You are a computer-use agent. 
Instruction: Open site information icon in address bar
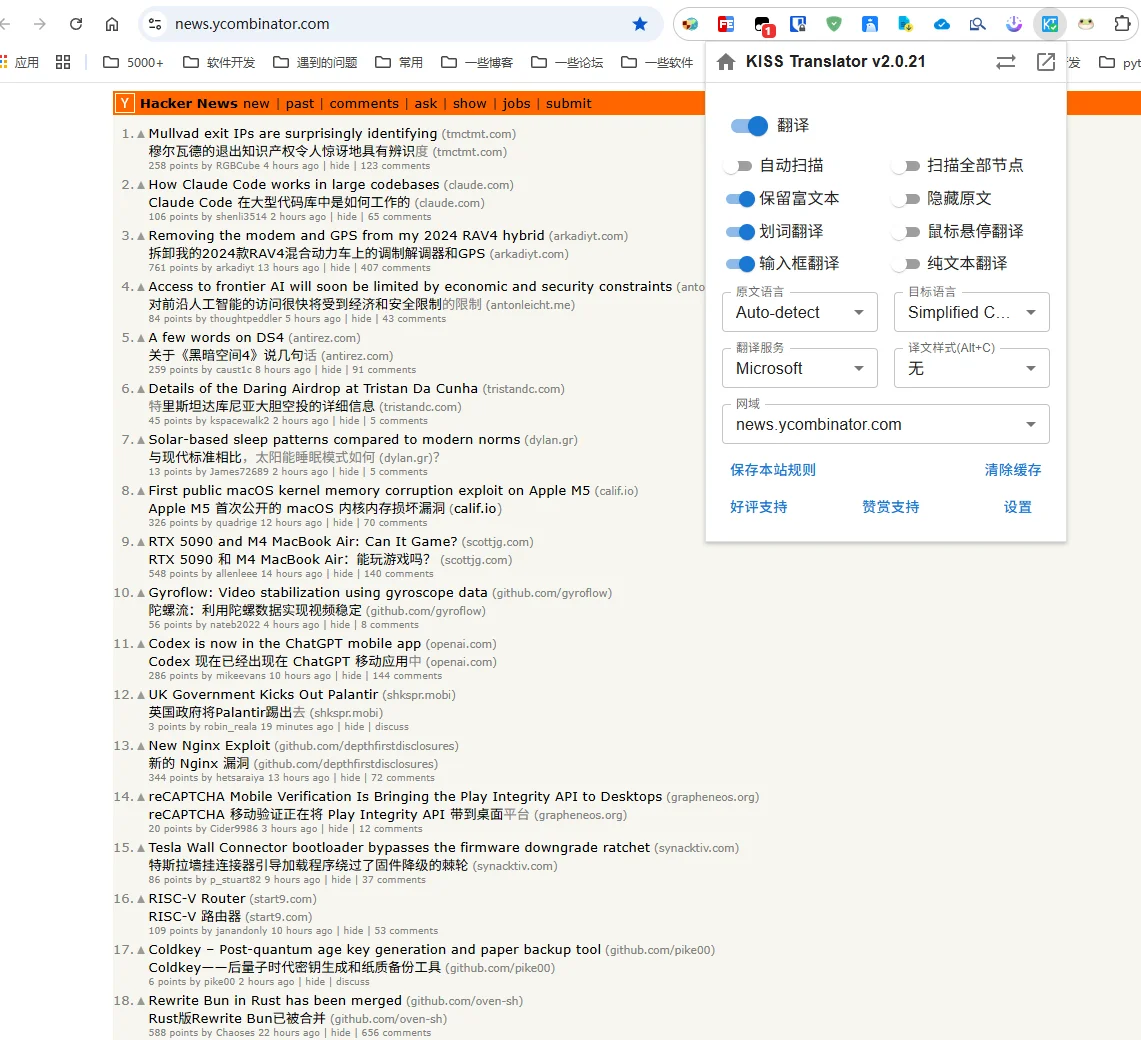155,24
